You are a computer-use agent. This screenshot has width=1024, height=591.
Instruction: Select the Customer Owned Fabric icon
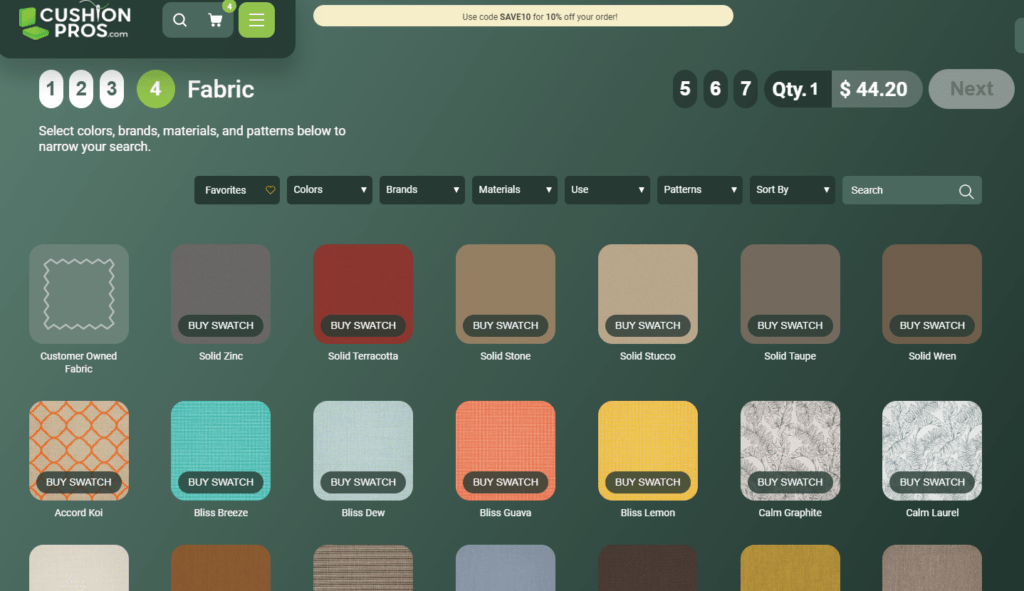coord(79,294)
